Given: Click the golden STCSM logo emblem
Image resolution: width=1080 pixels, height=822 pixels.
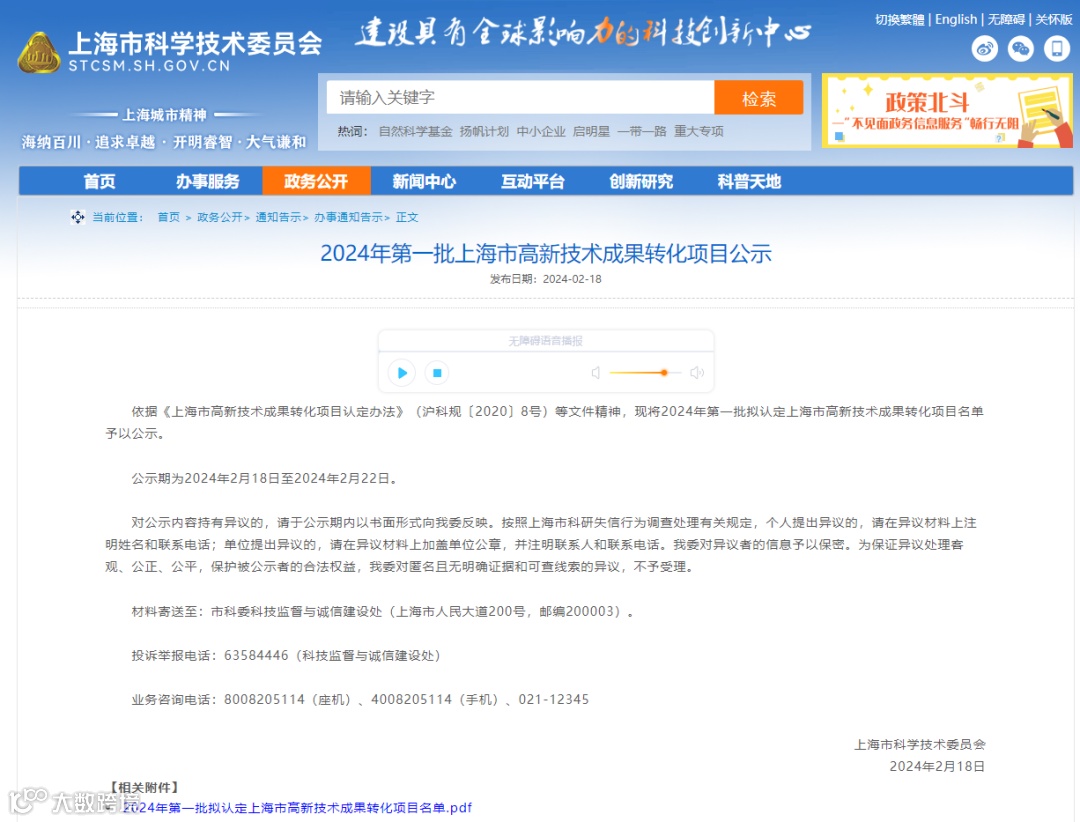Looking at the screenshot, I should point(39,53).
